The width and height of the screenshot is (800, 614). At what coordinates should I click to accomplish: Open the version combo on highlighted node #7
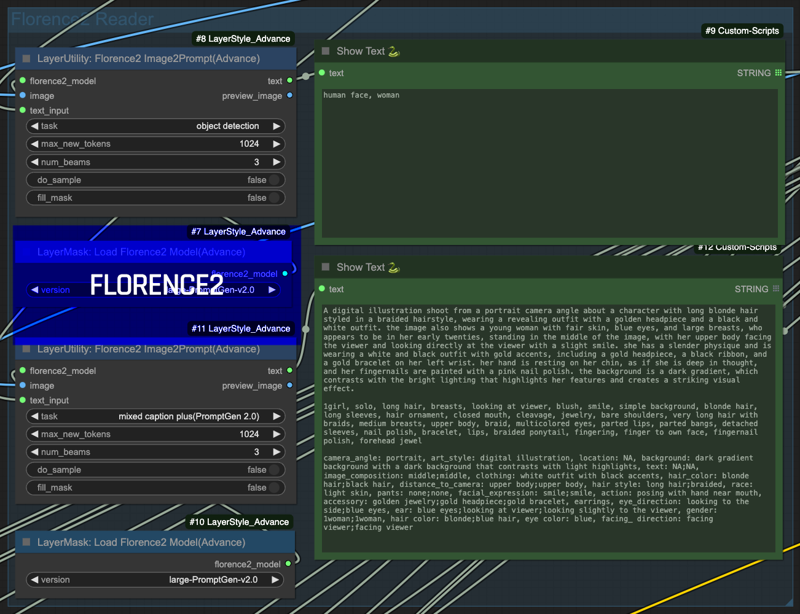[x=153, y=290]
